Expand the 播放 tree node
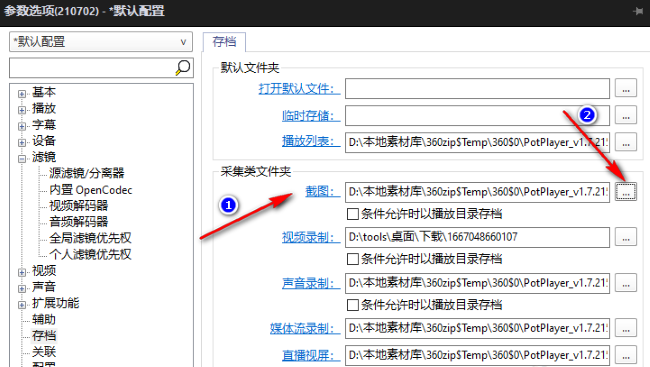 click(22, 110)
